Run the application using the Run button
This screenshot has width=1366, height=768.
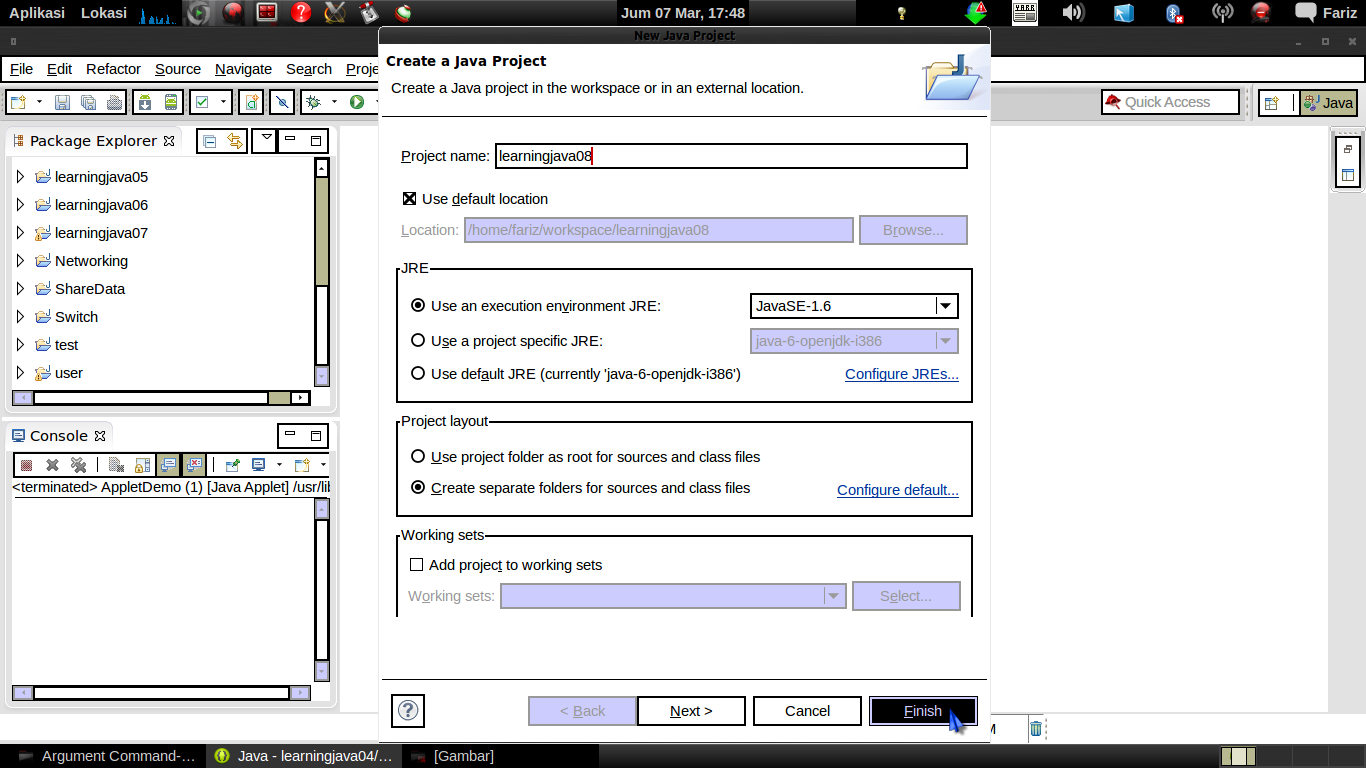(358, 101)
